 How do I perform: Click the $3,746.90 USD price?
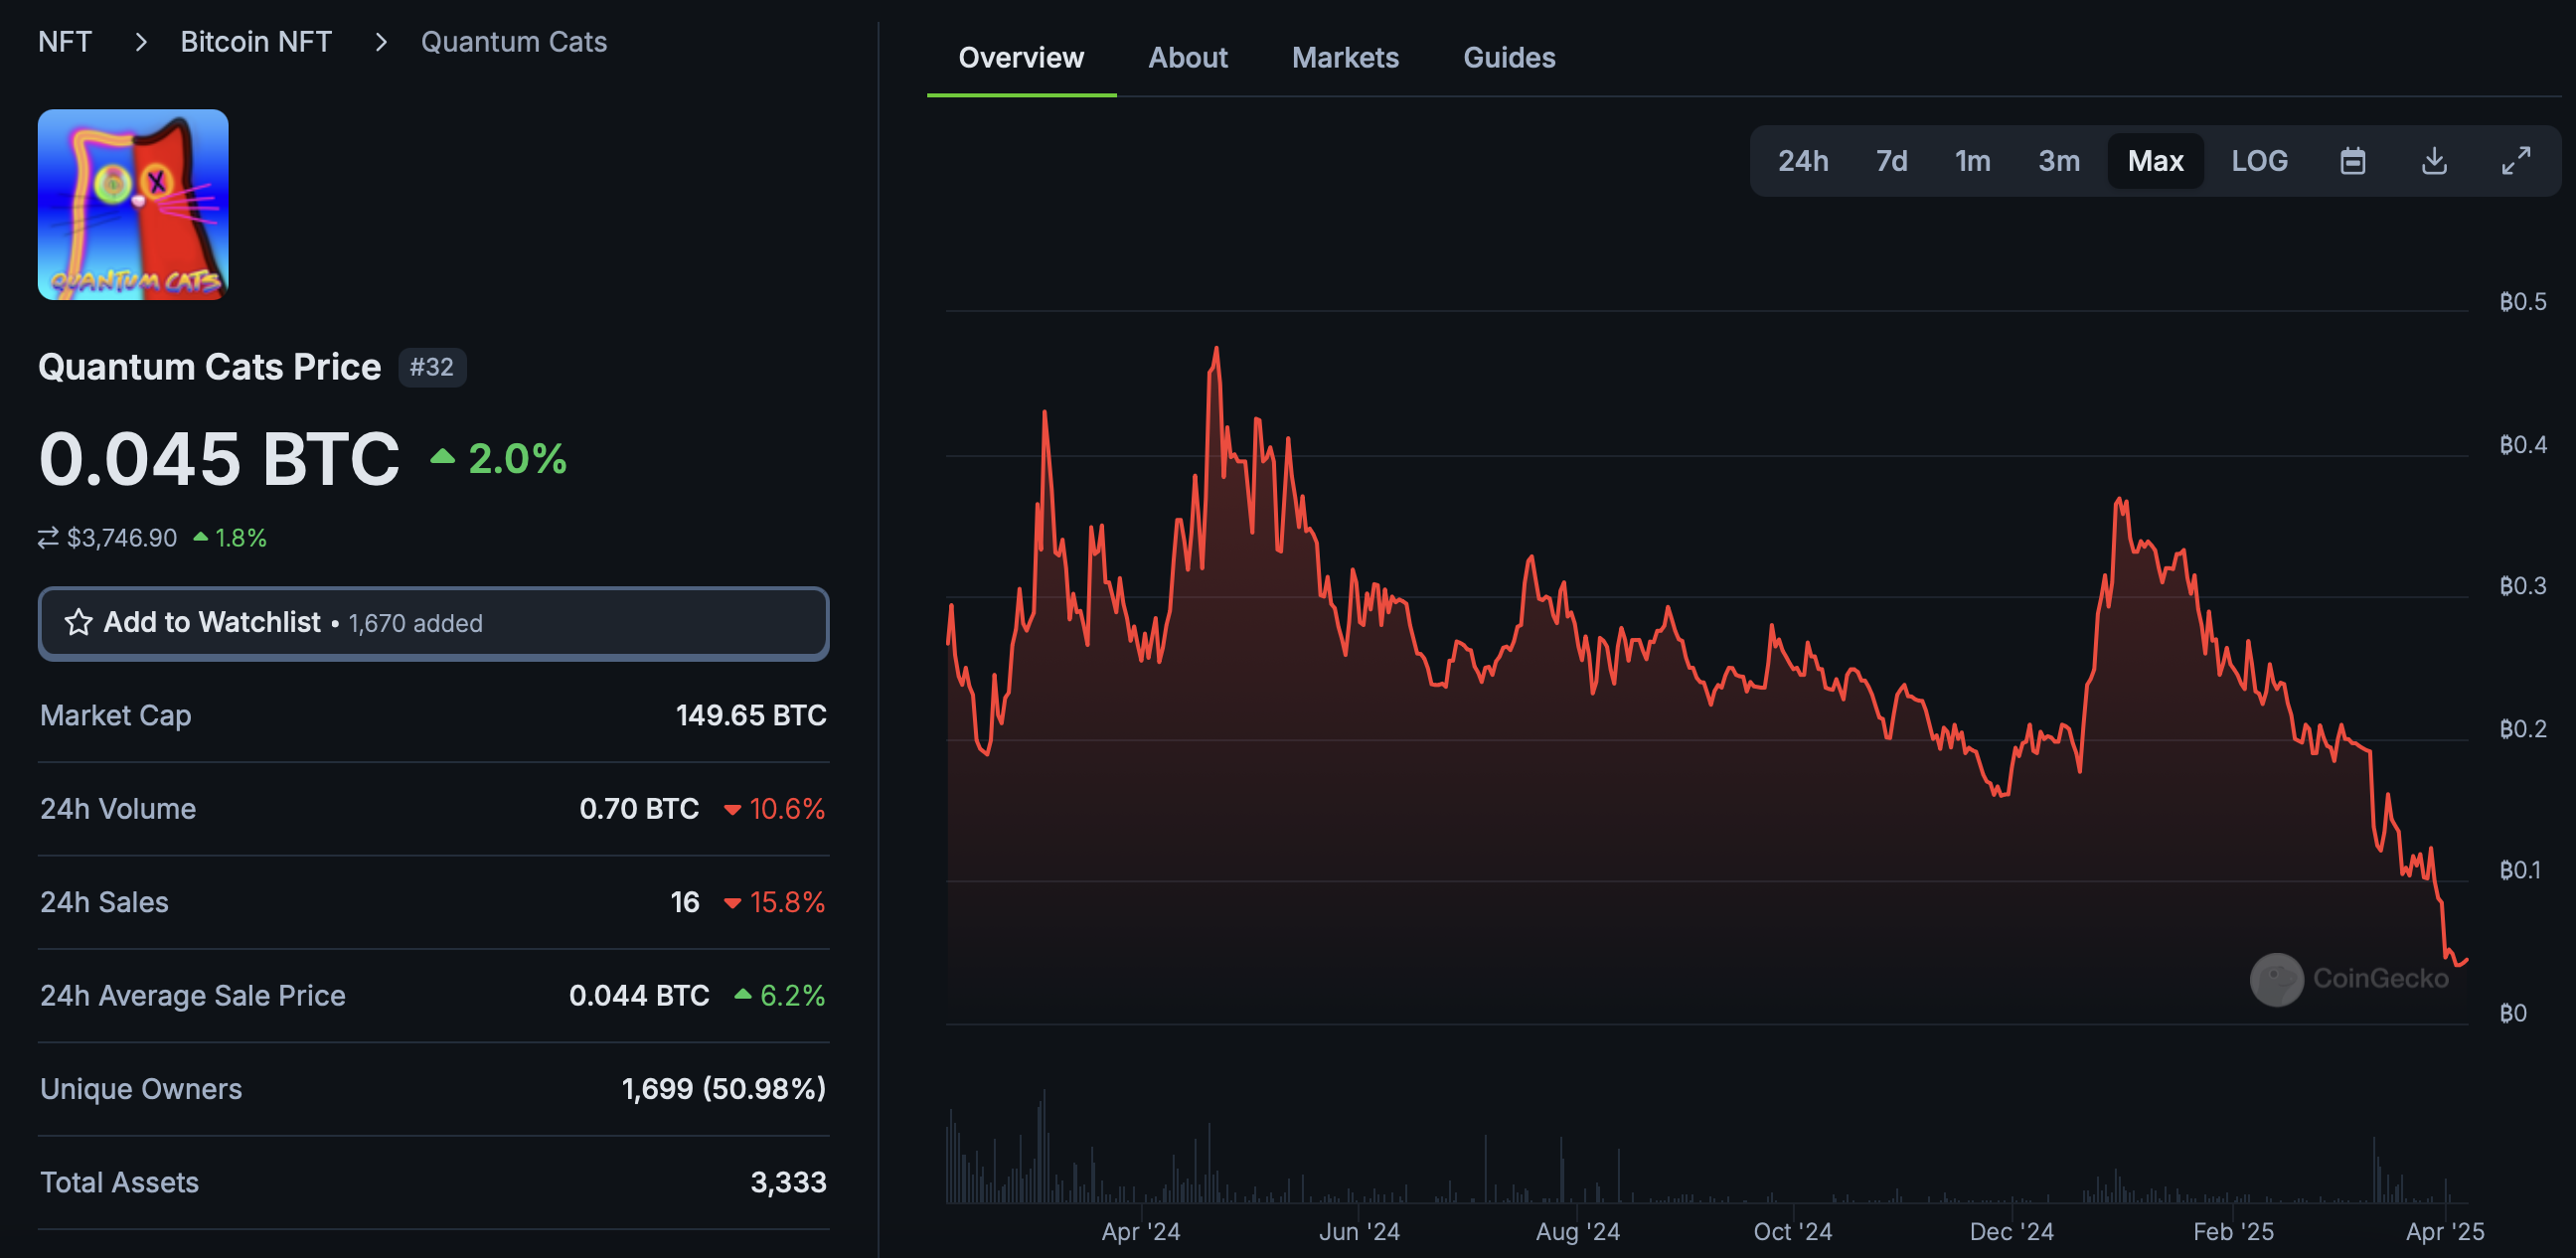tap(121, 538)
